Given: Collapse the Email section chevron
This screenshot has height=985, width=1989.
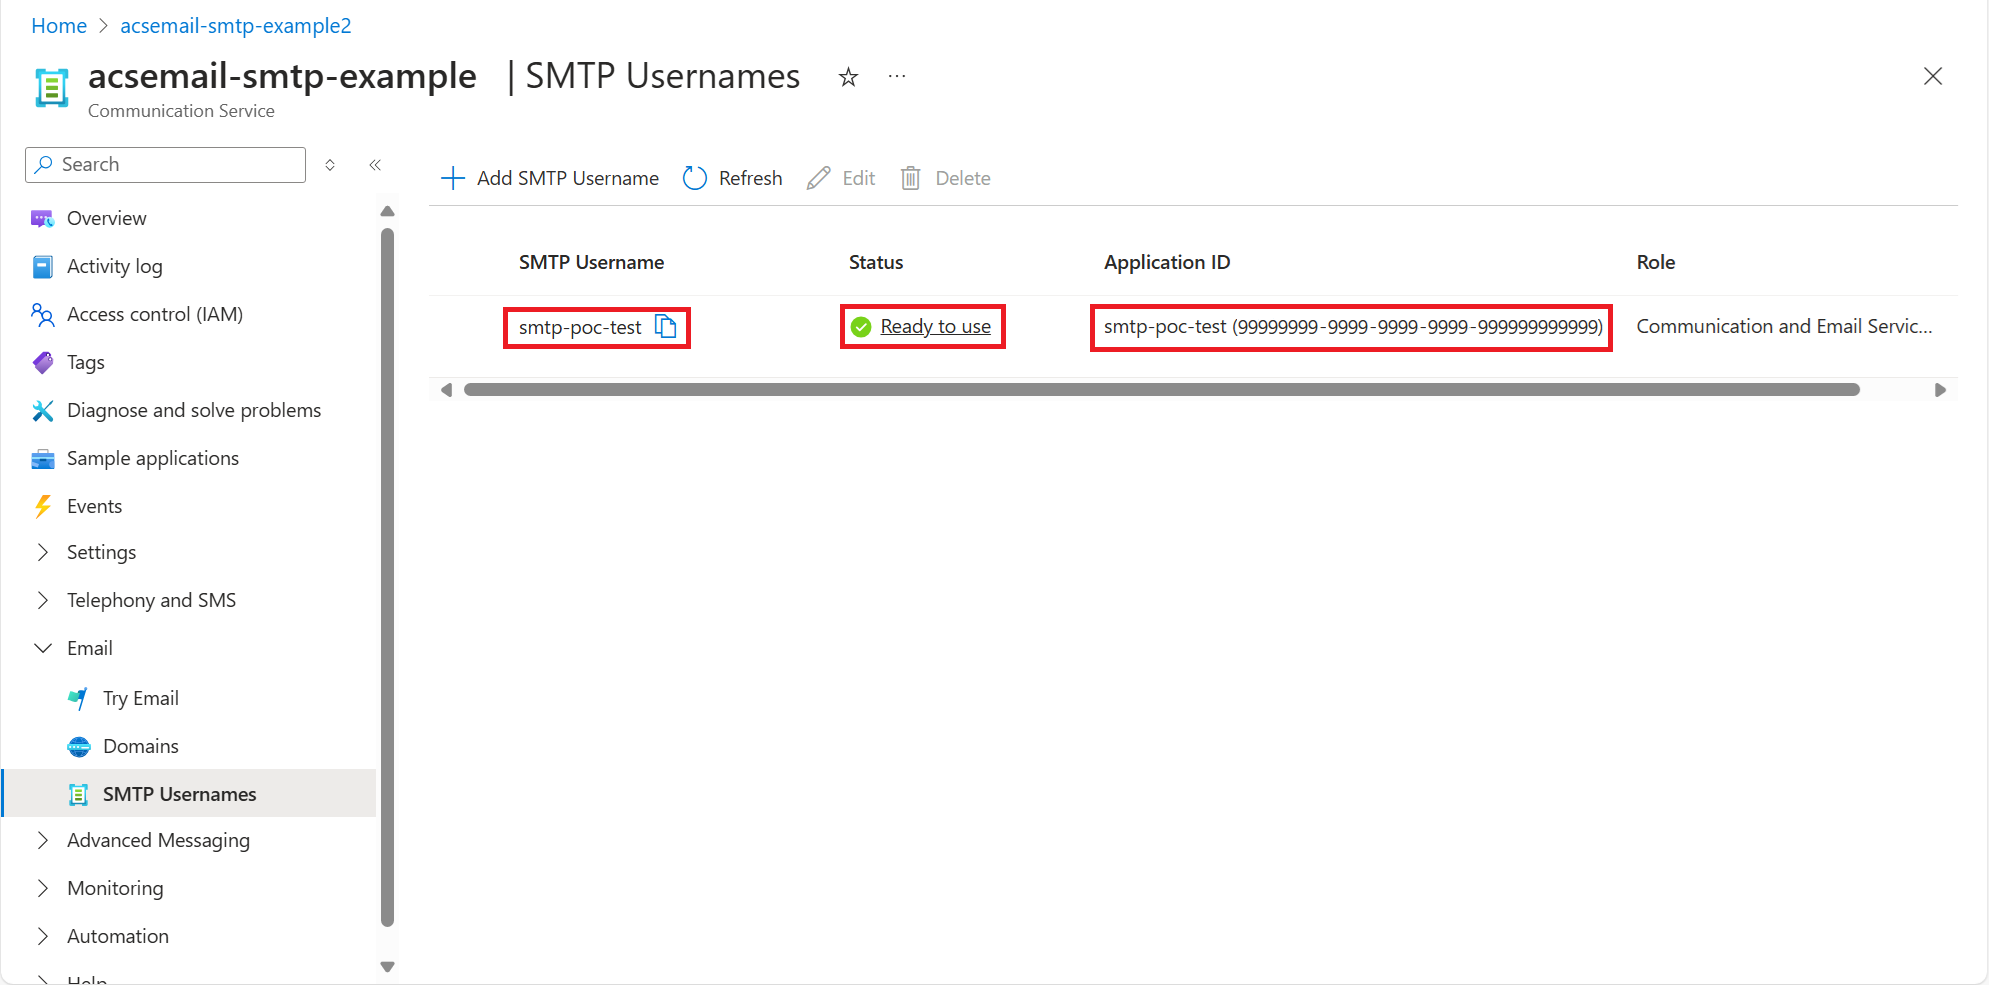Looking at the screenshot, I should tap(42, 648).
